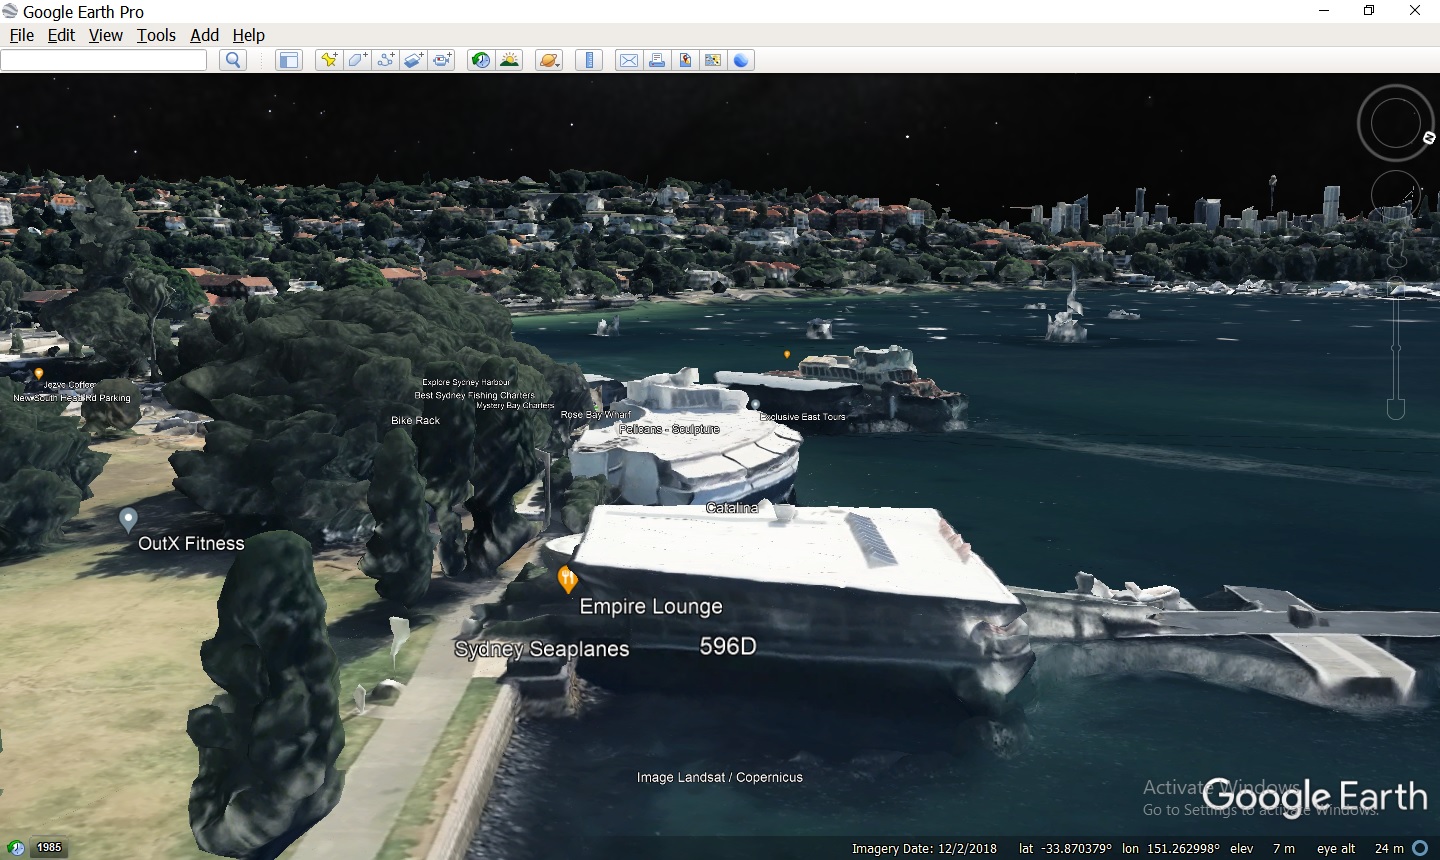Click inside the search input field
The height and width of the screenshot is (860, 1440).
[103, 60]
